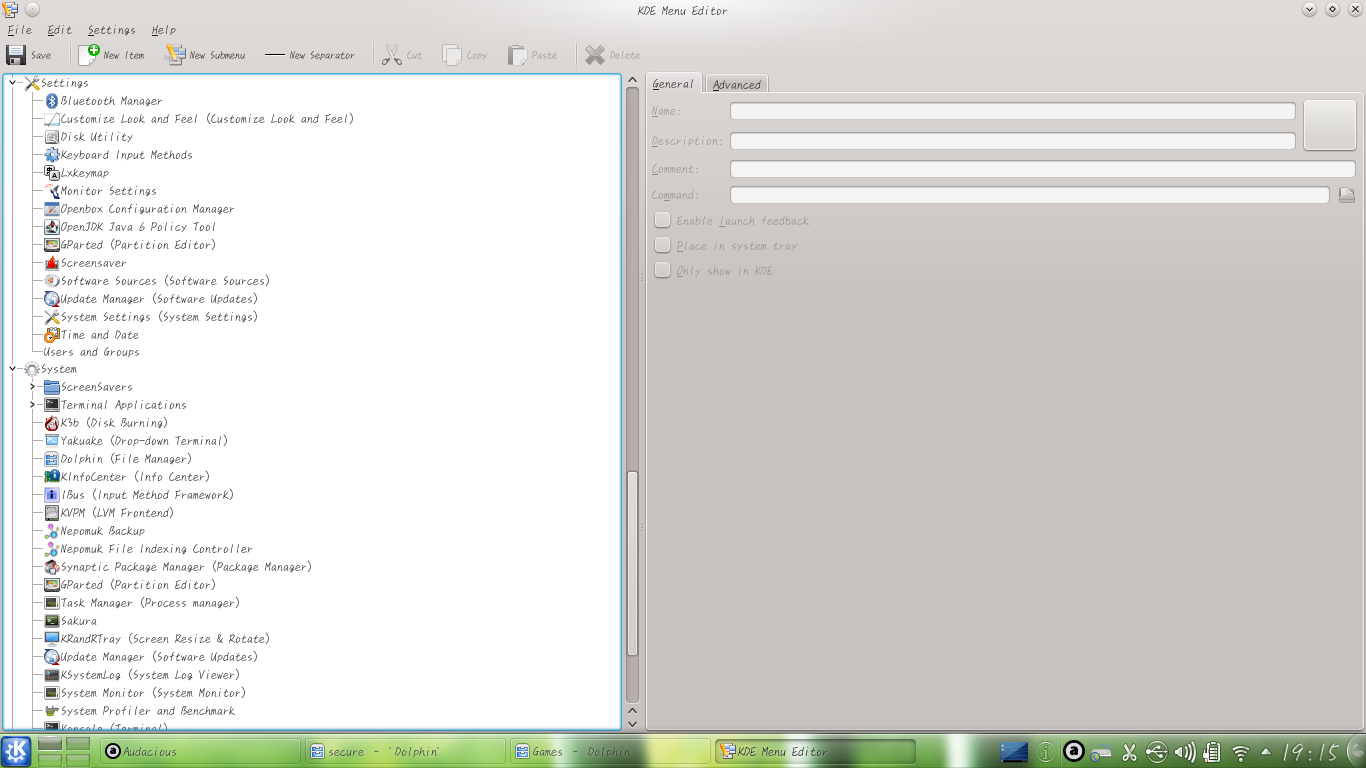The width and height of the screenshot is (1366, 768).
Task: Click the Cut scissors toolbar icon
Action: coord(392,55)
